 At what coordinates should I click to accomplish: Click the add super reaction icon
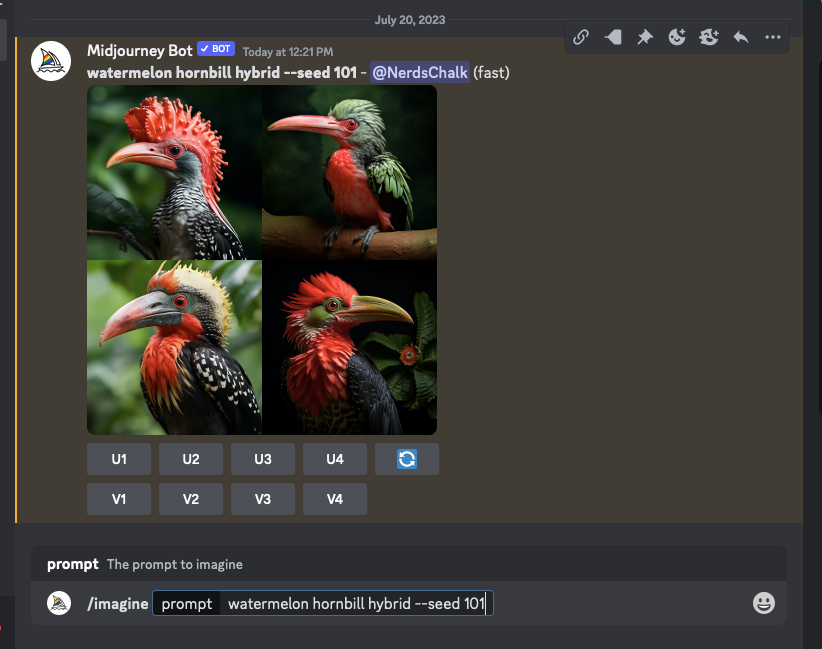coord(709,37)
